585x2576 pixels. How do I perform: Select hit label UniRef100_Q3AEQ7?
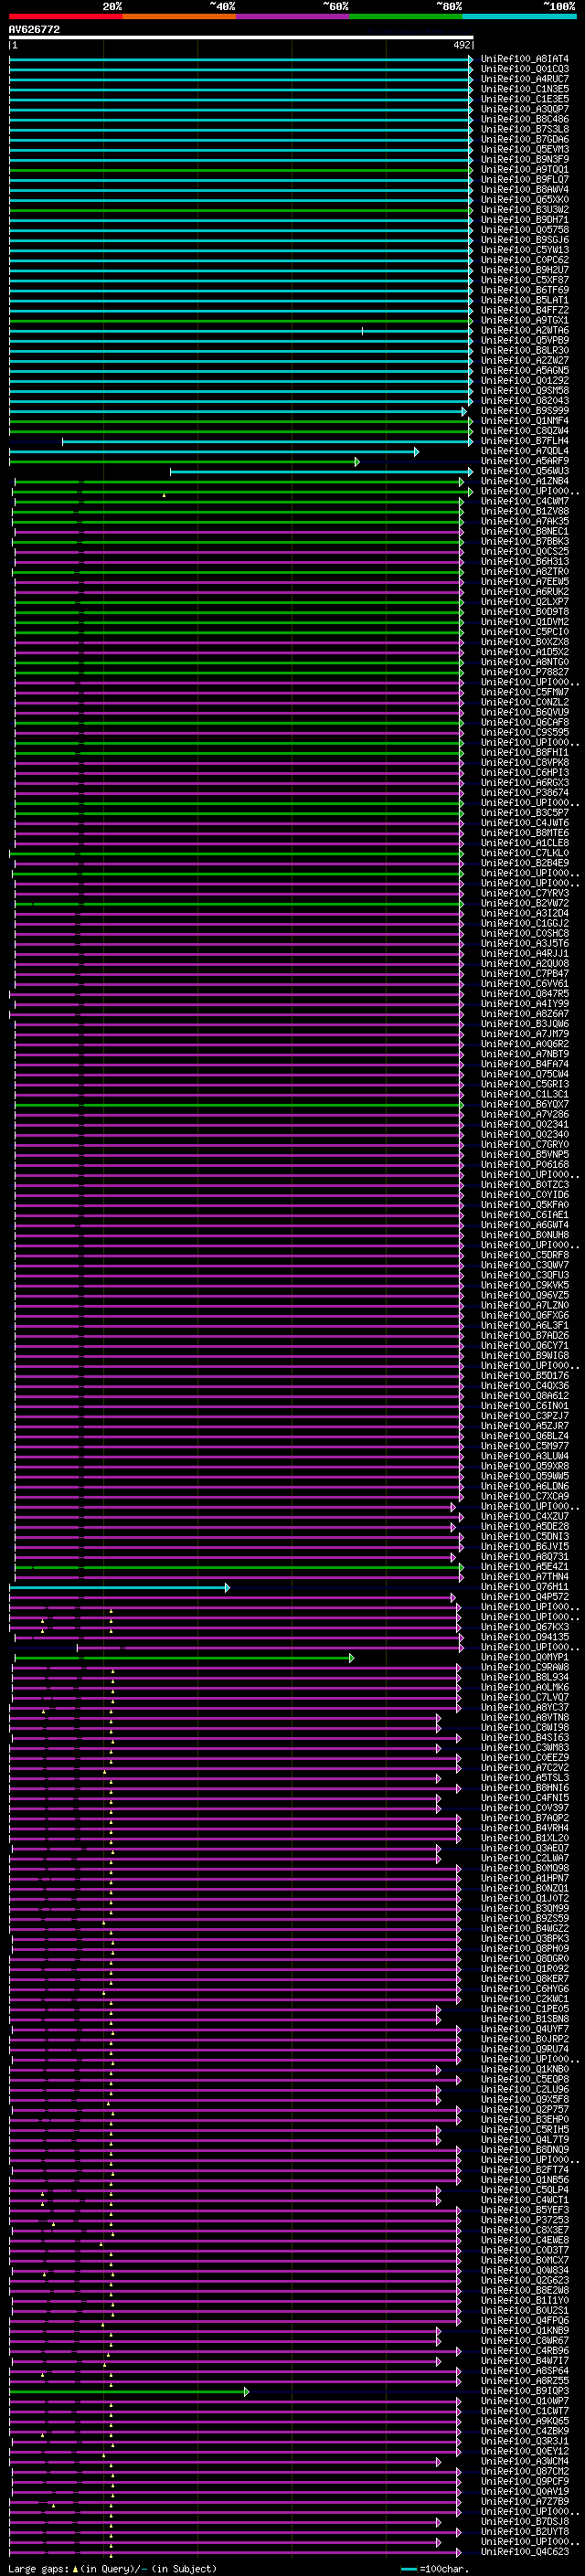point(524,1849)
